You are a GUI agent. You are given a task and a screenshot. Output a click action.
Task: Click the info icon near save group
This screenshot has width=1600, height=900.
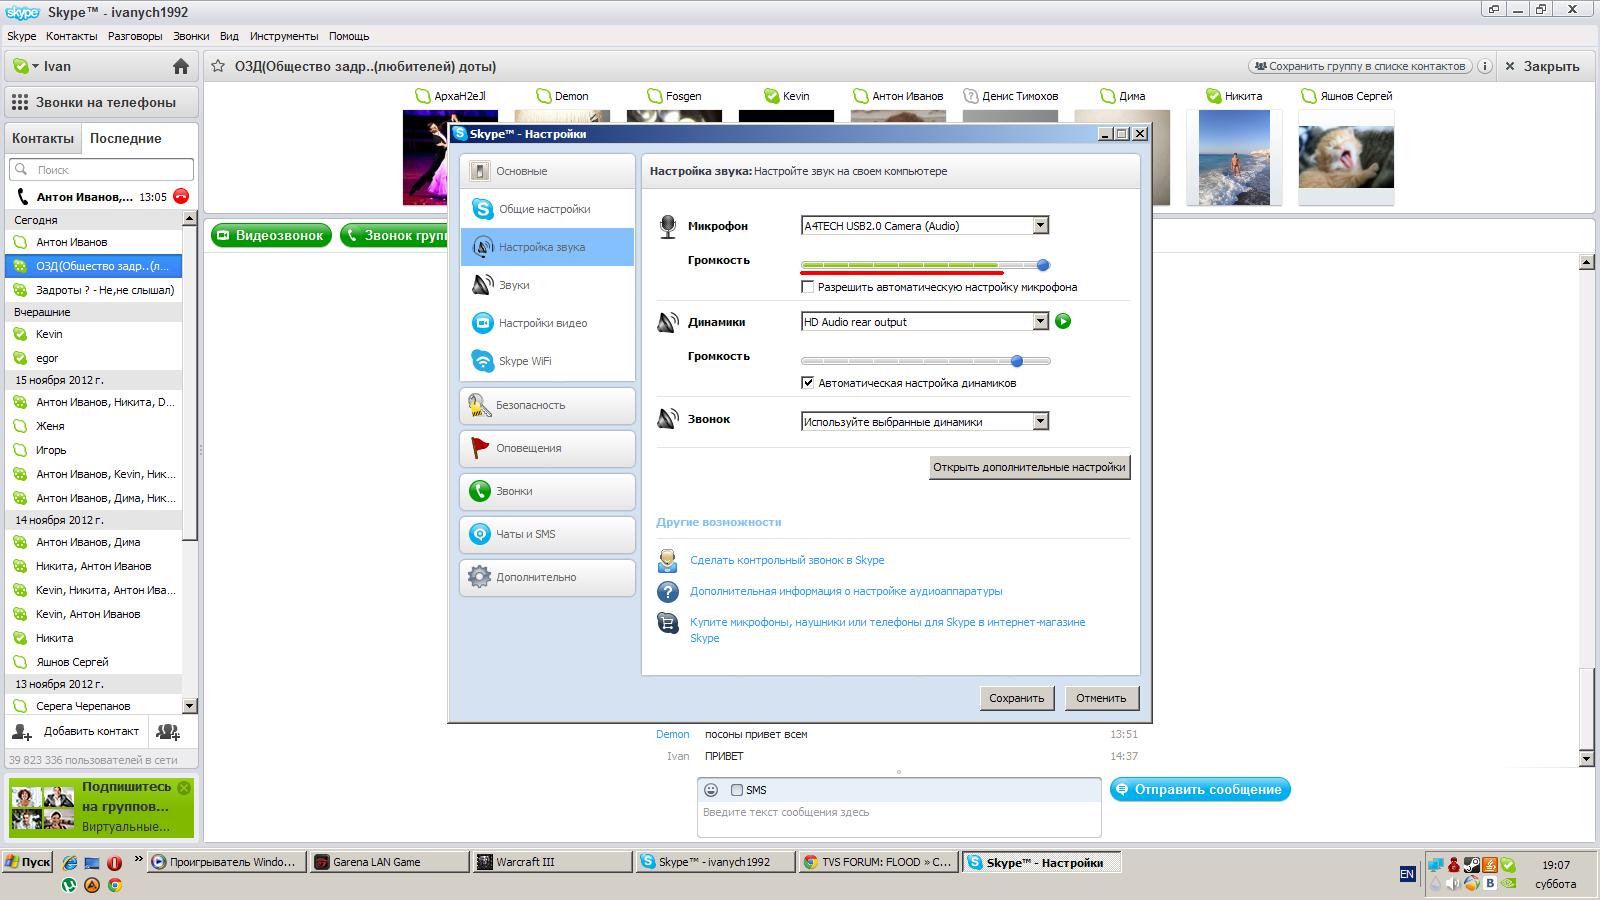[x=1484, y=66]
